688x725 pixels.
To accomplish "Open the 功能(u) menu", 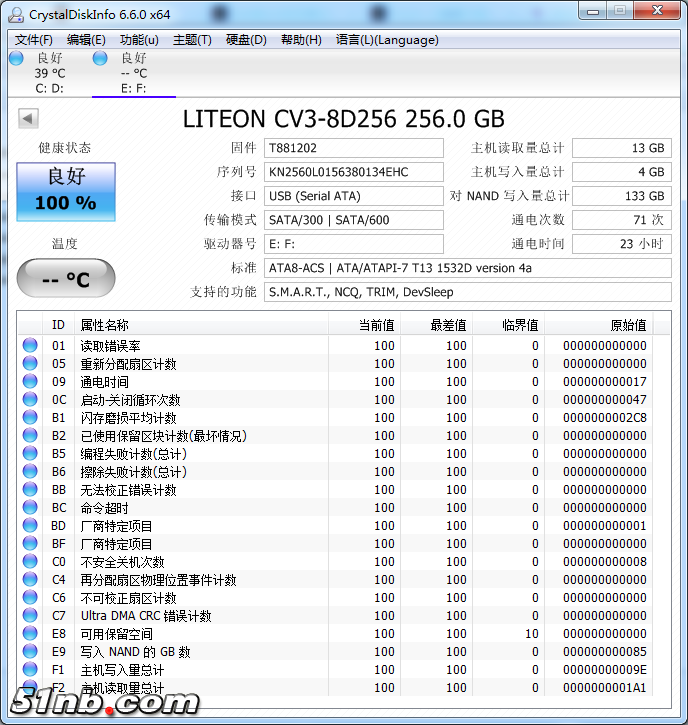I will coord(139,40).
